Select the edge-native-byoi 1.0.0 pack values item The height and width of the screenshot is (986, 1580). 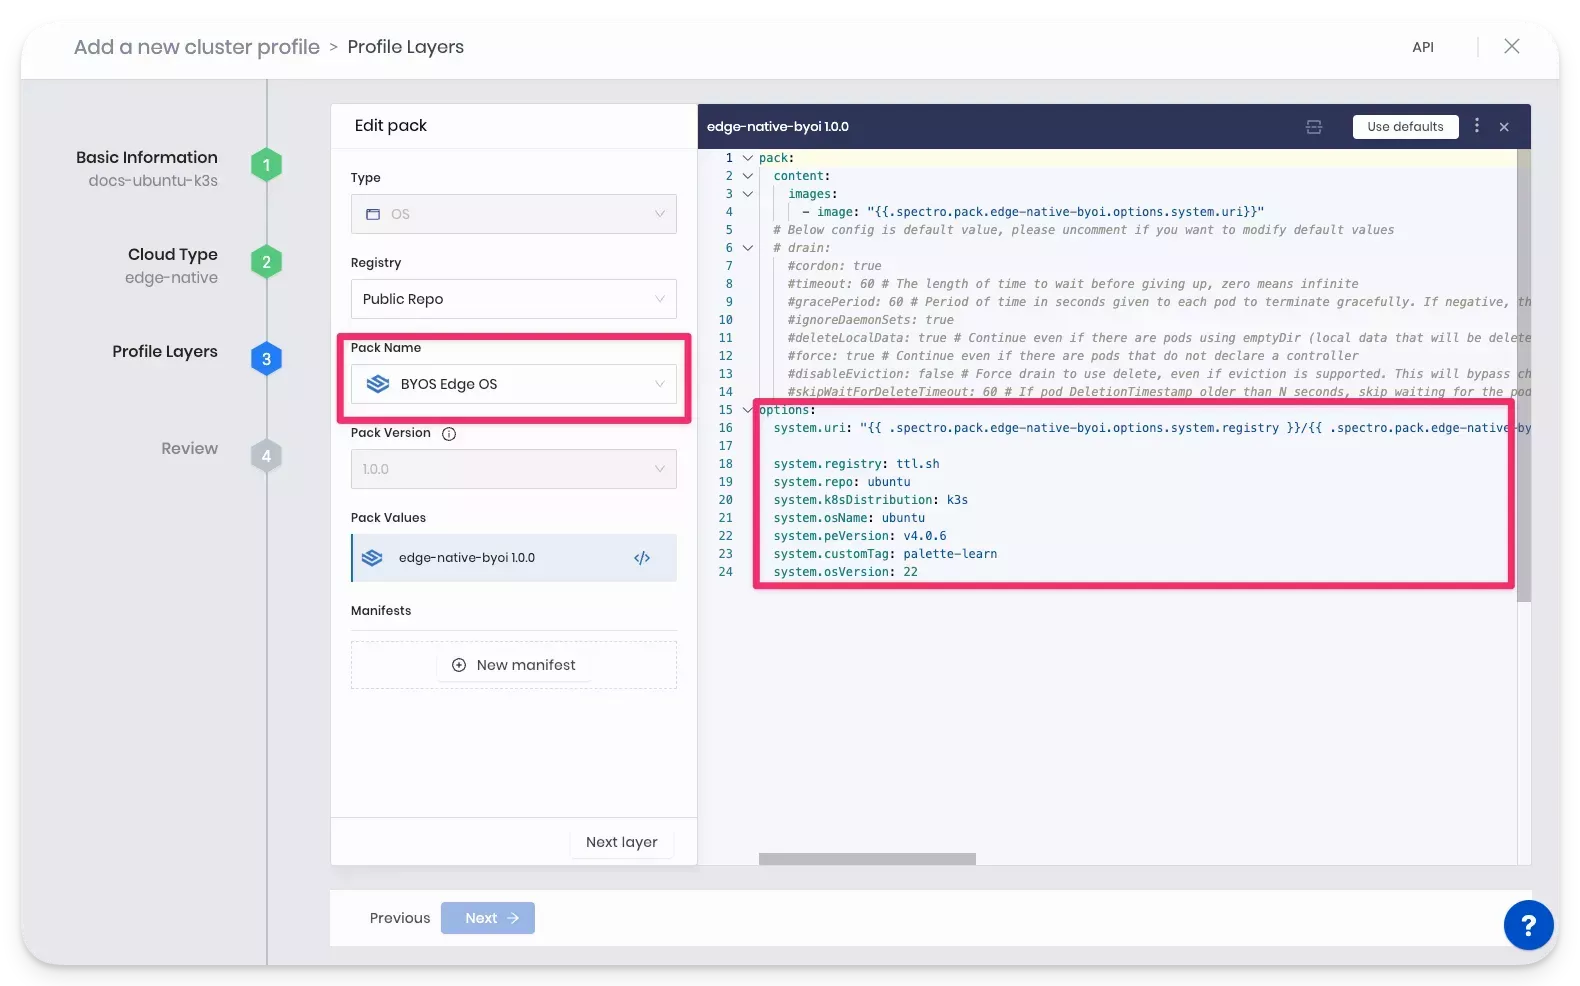514,558
